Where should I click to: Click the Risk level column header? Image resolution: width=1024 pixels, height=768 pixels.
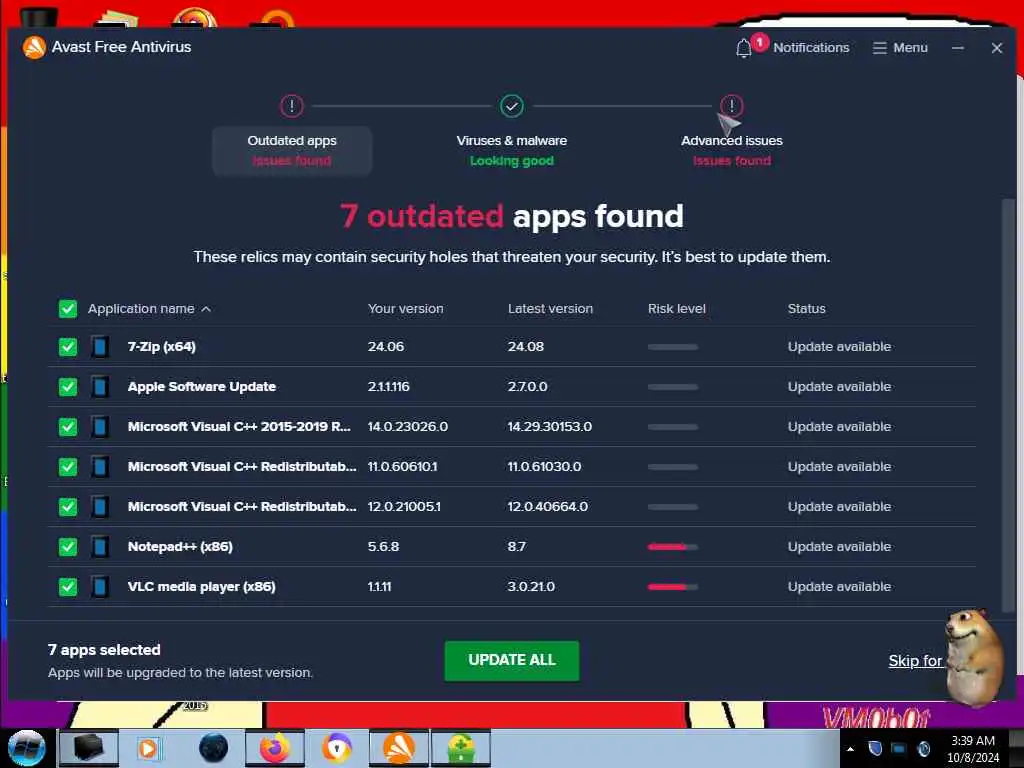677,308
